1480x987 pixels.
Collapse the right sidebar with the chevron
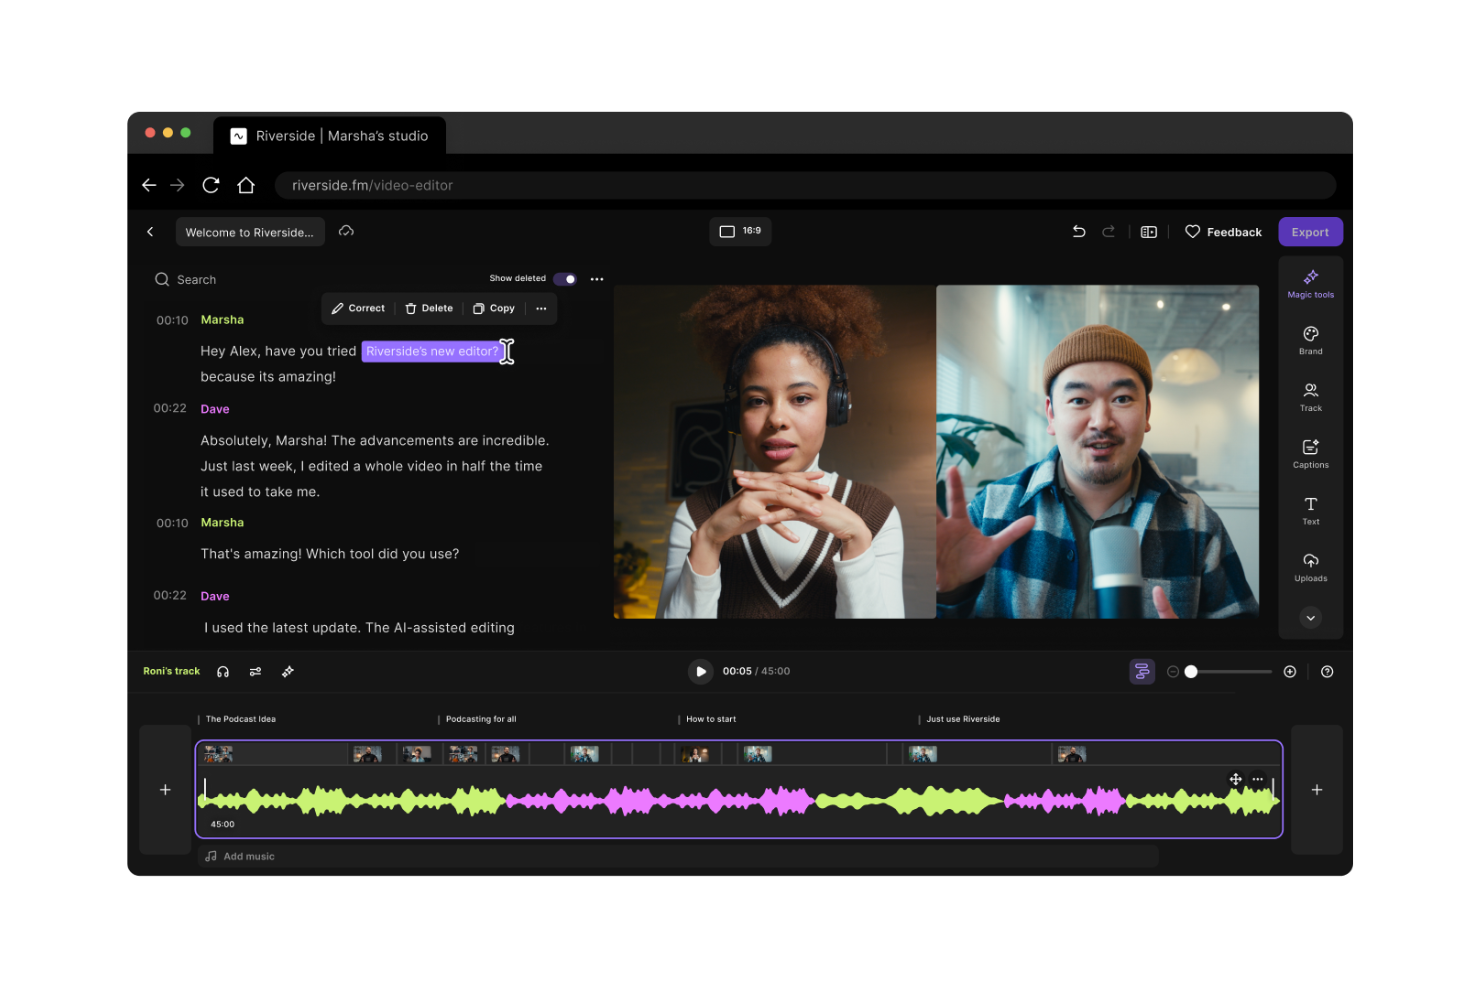point(1310,618)
